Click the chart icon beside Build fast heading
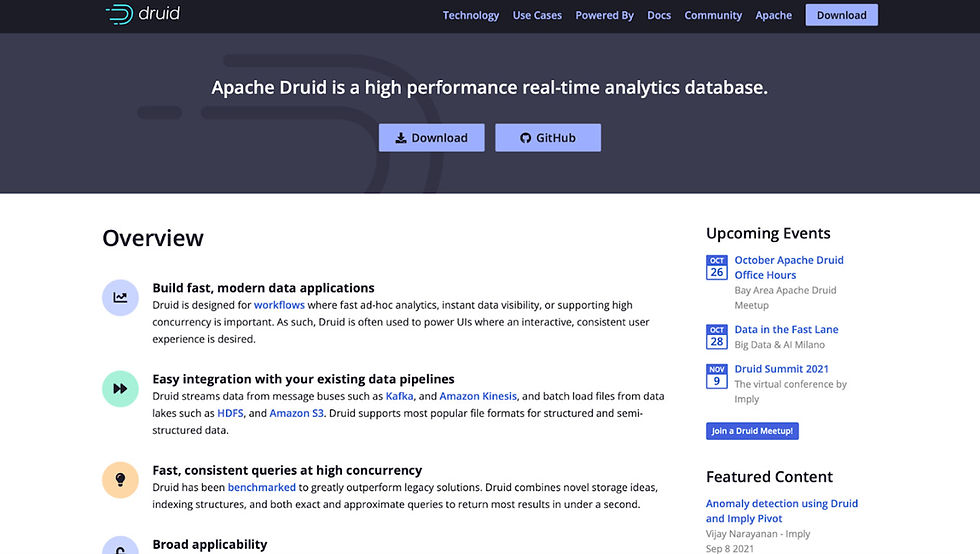 (120, 298)
